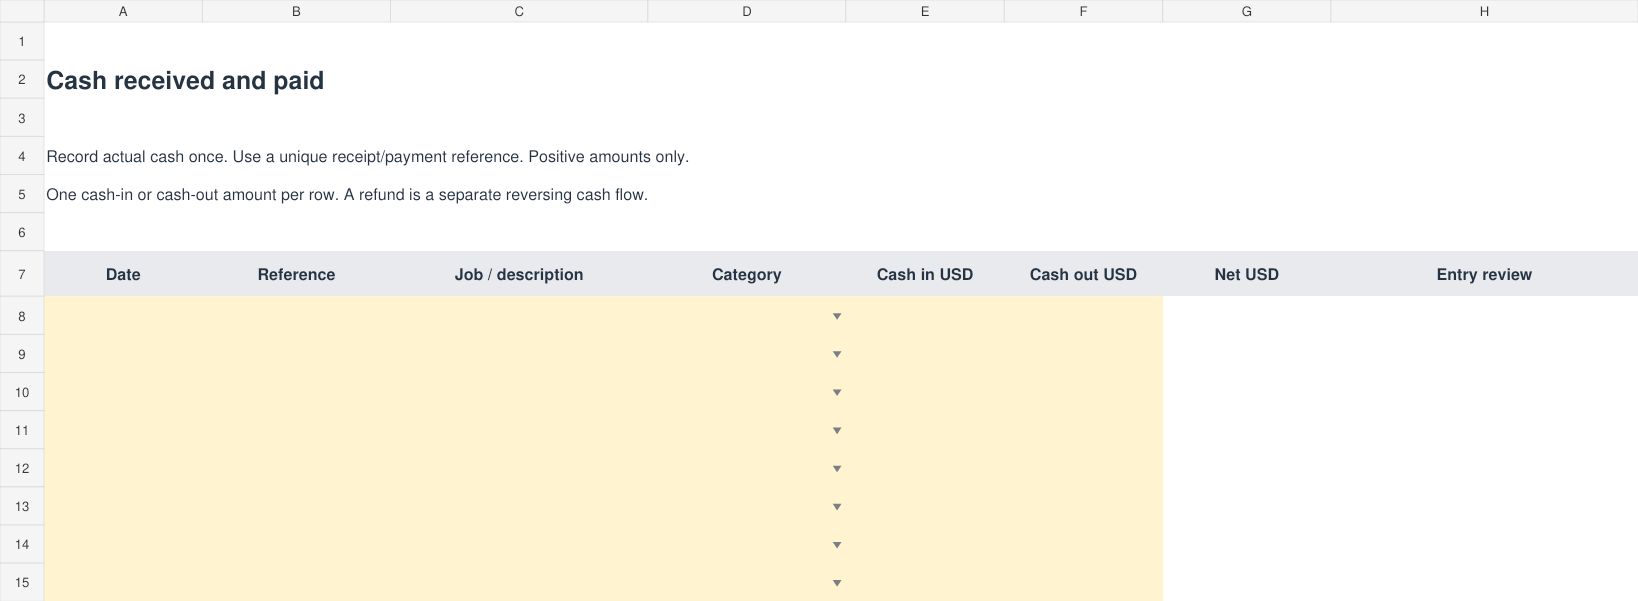This screenshot has width=1638, height=601.
Task: Click the Reference input cell in row 15
Action: pyautogui.click(x=296, y=582)
